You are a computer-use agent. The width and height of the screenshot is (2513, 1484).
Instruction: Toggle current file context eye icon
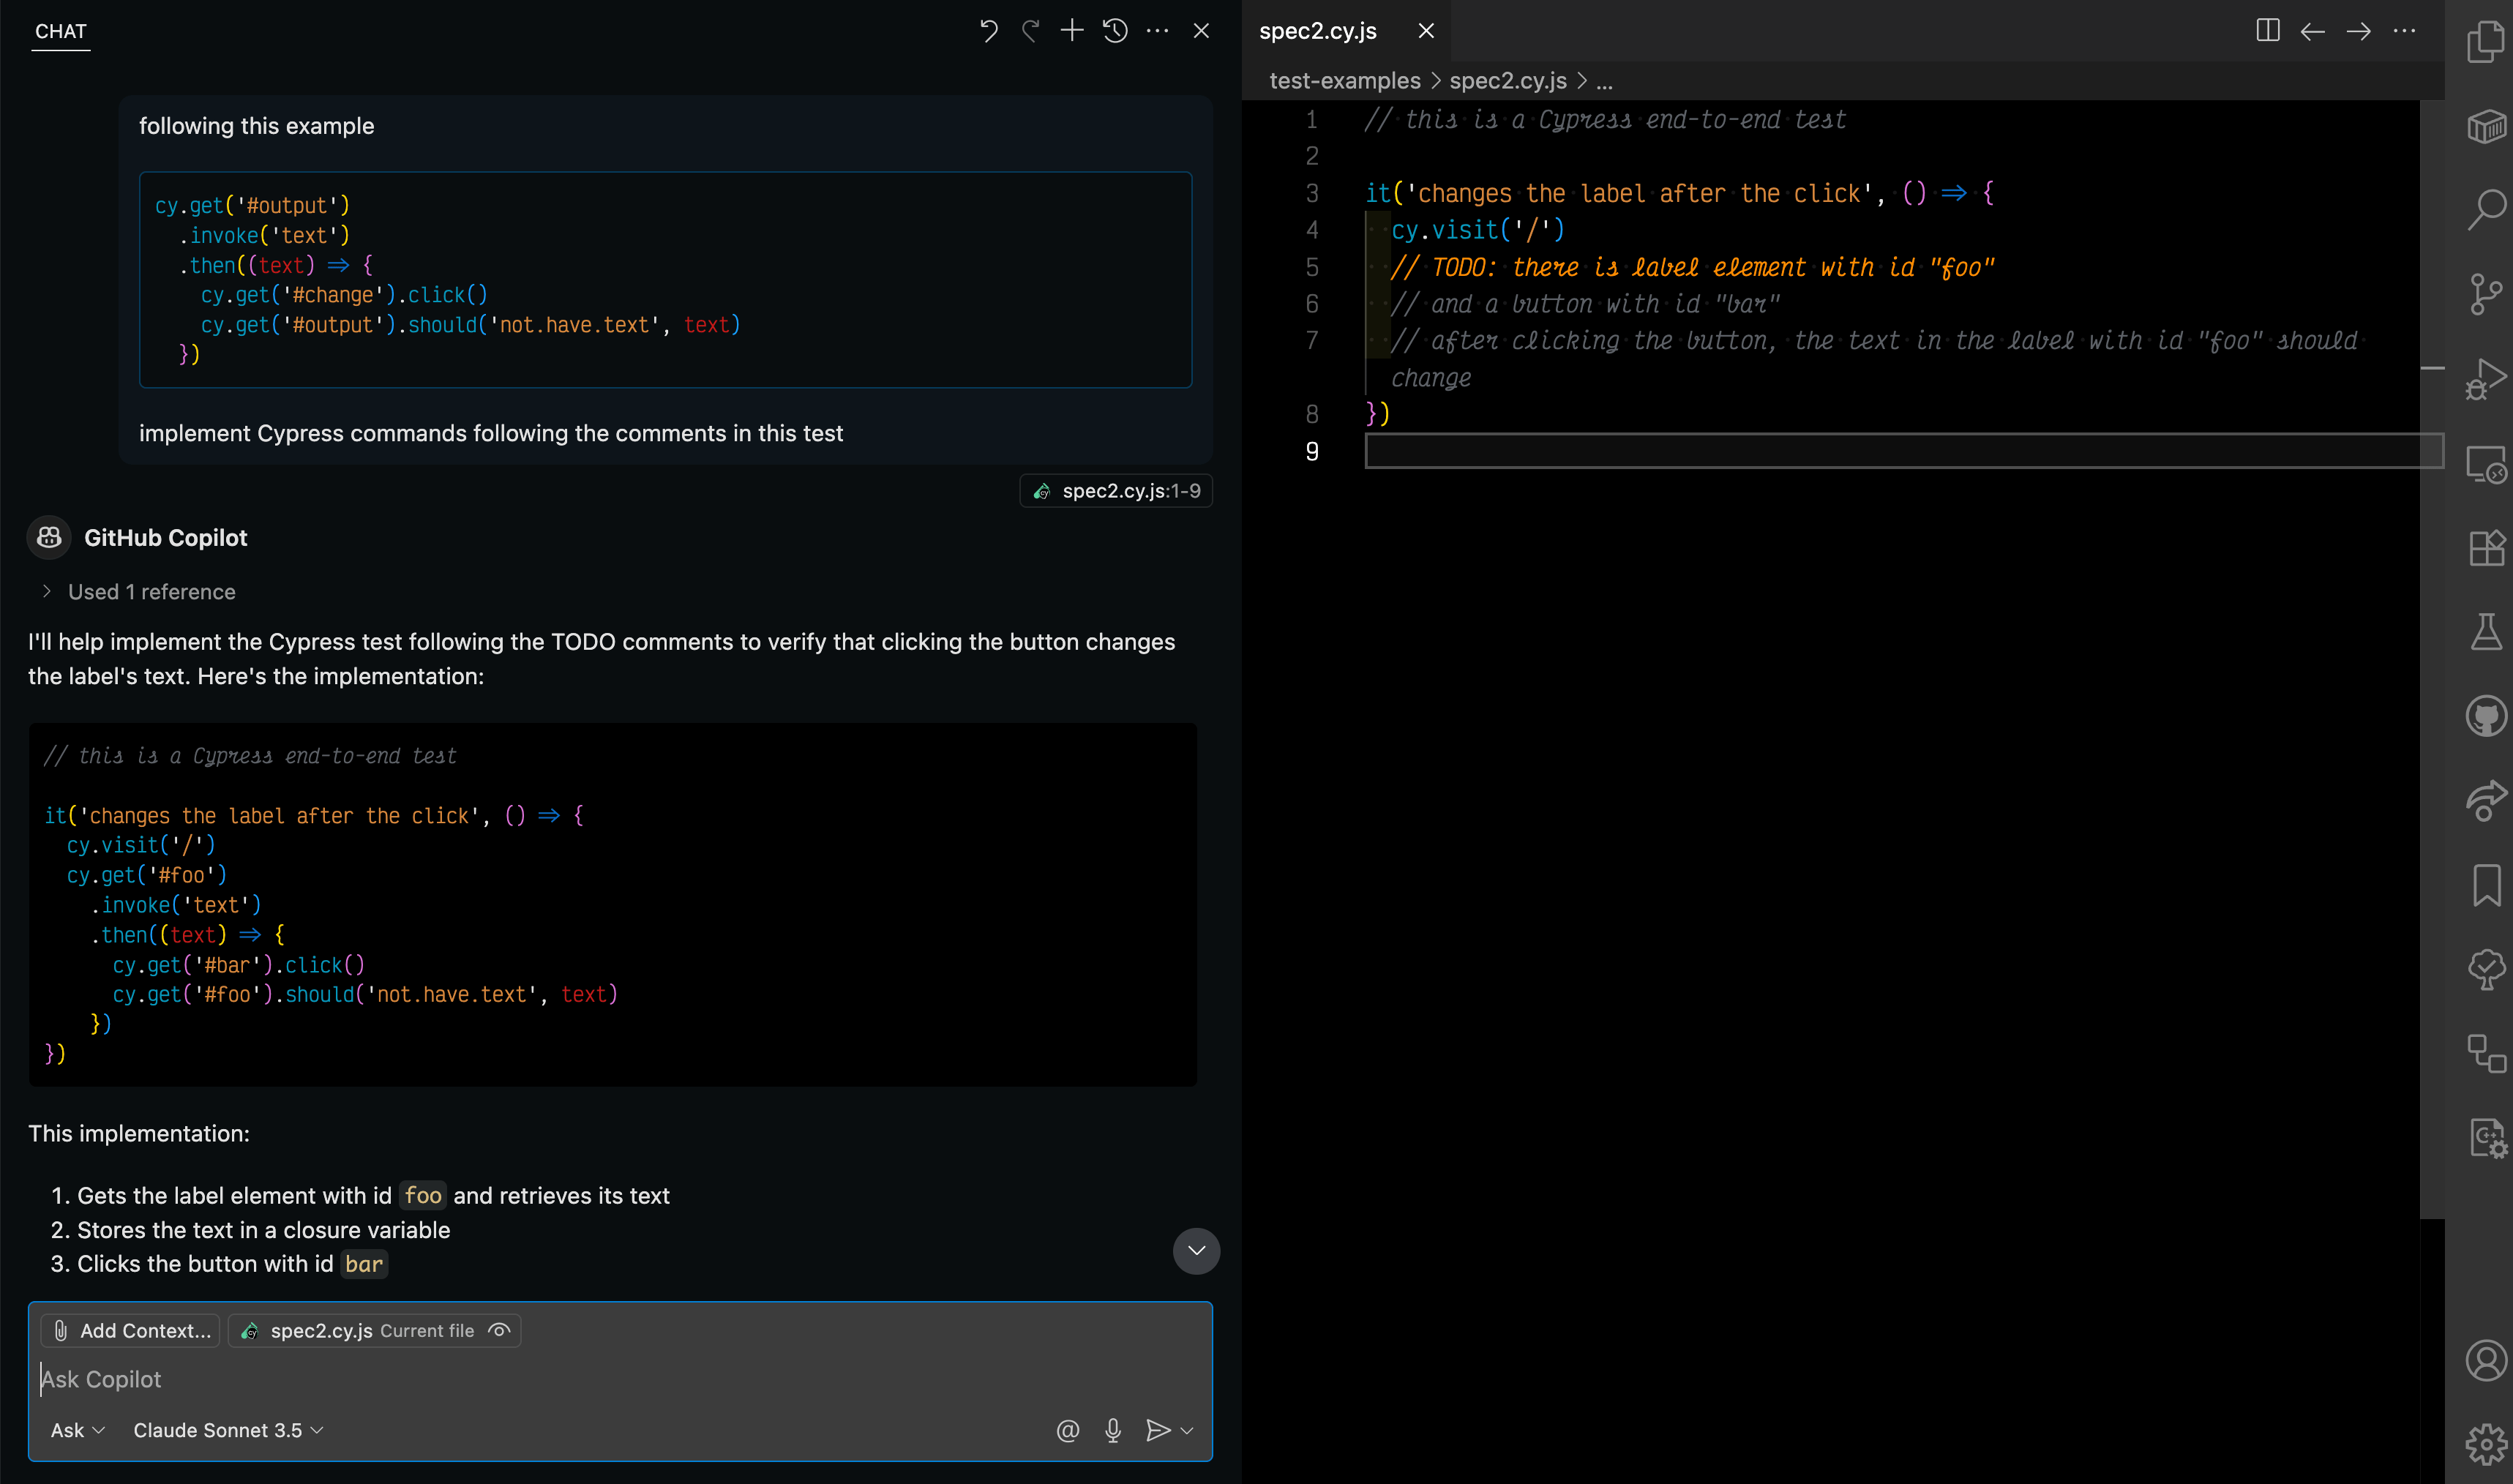(x=499, y=1330)
